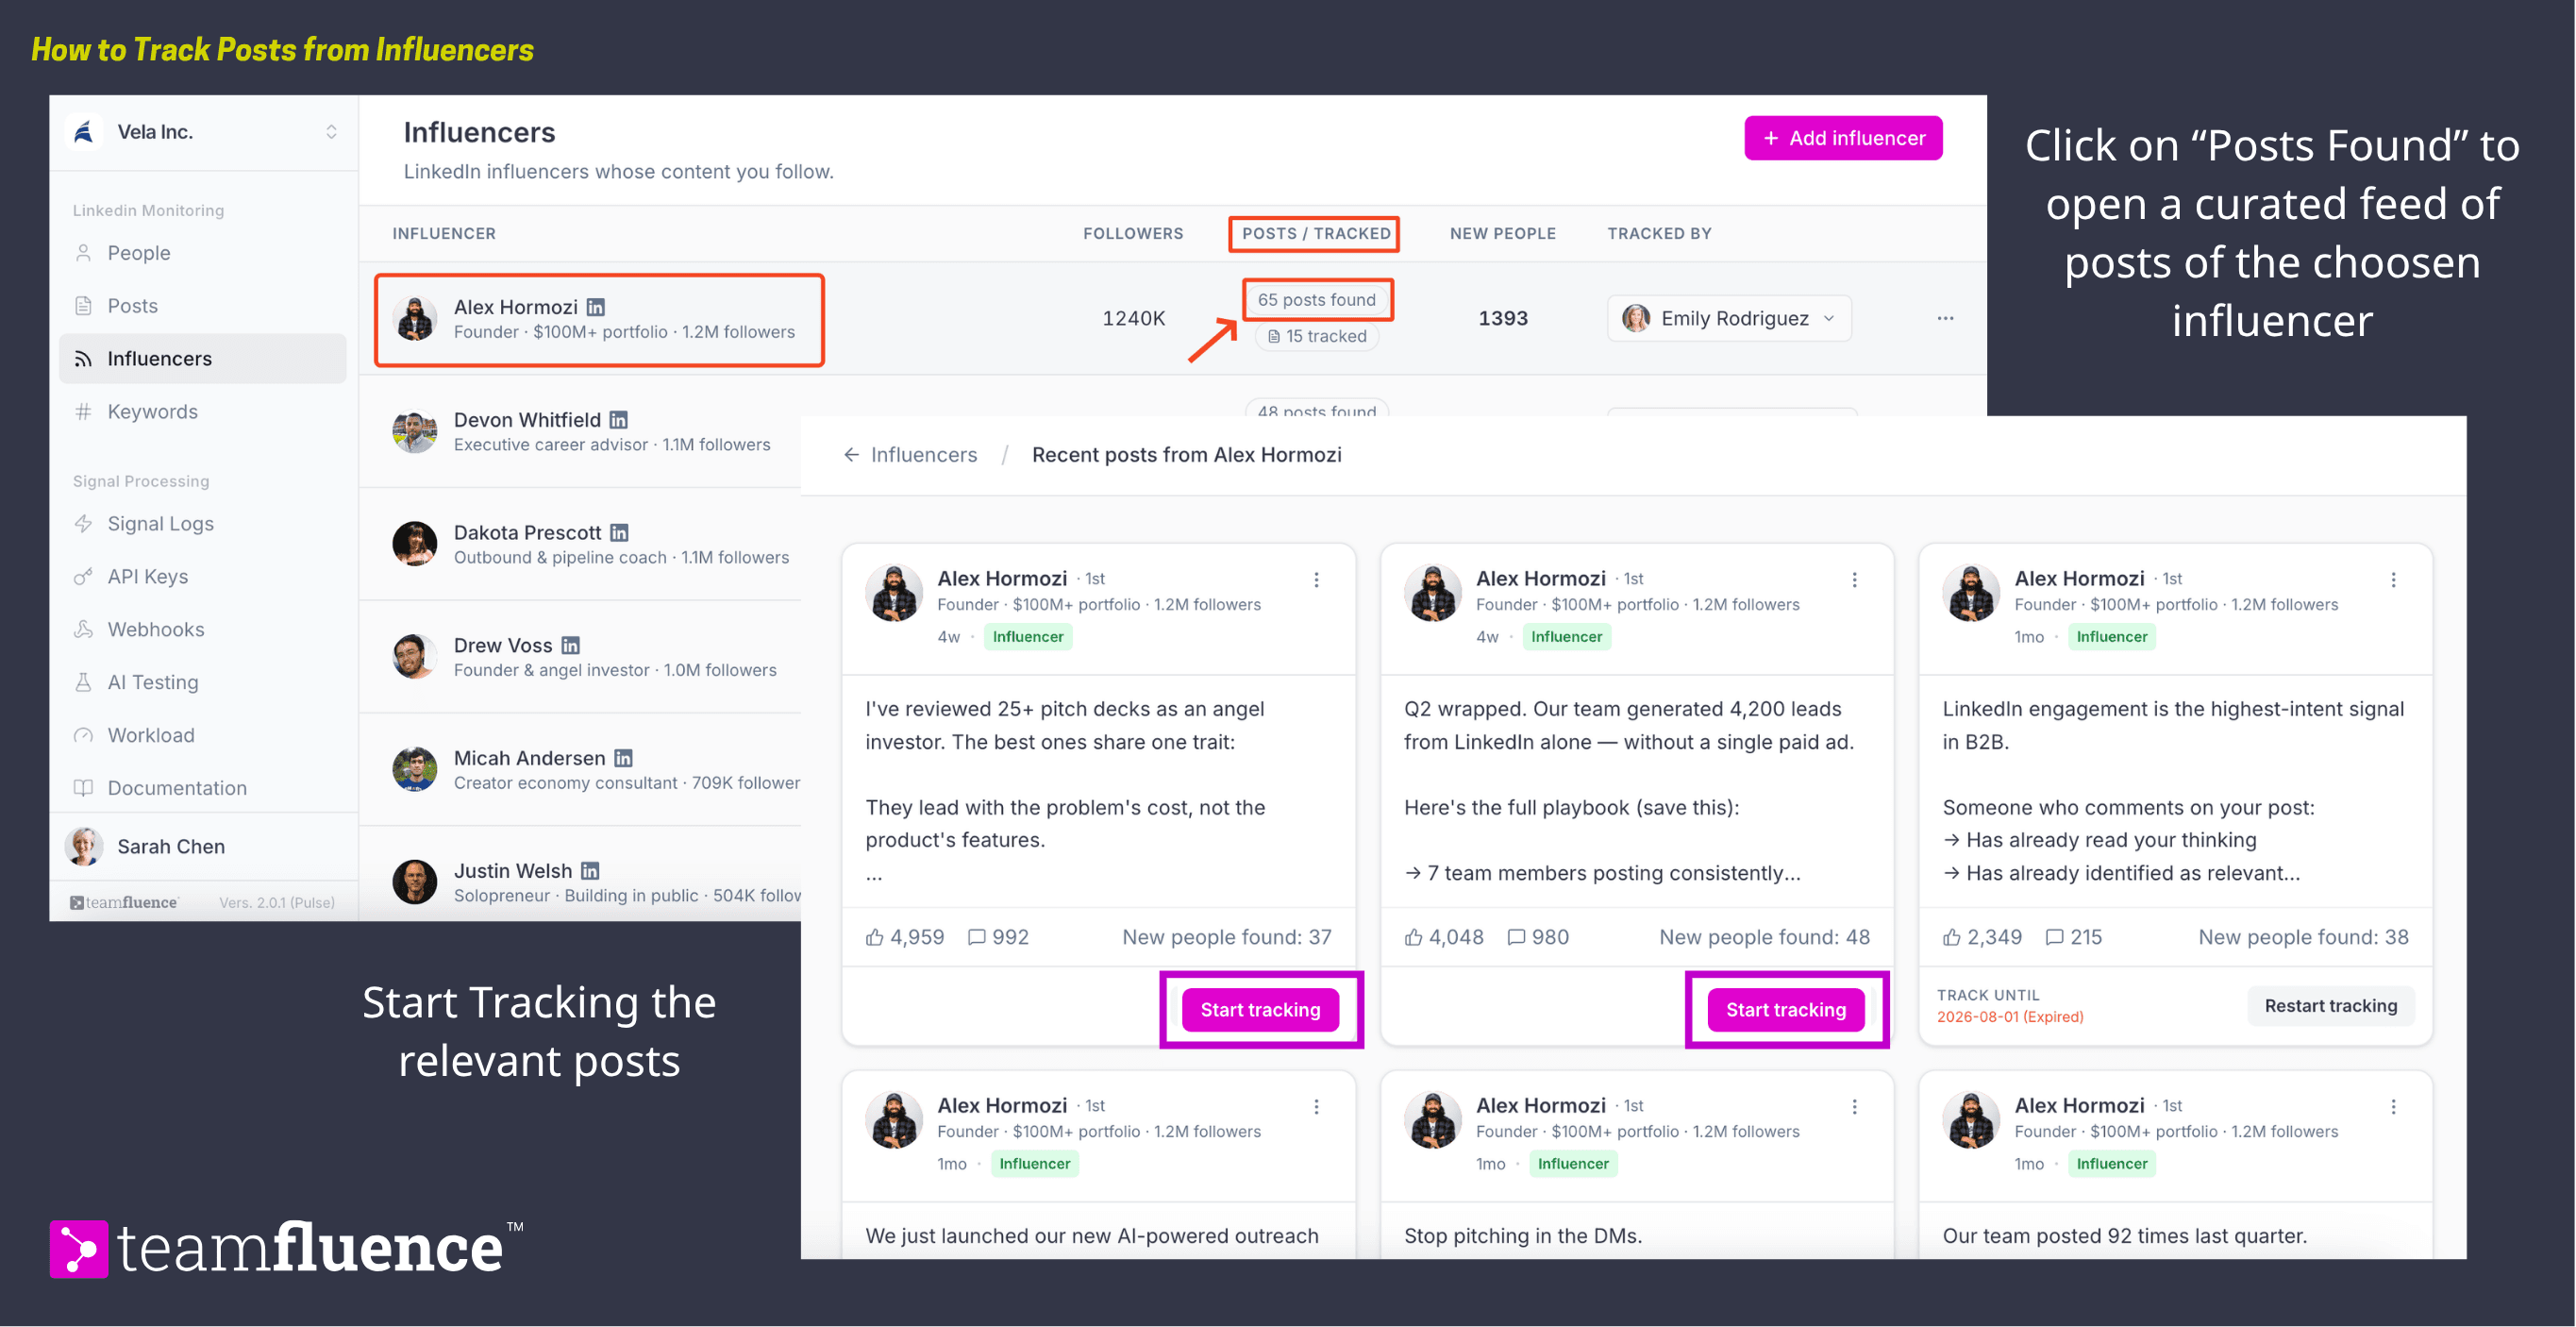2576x1327 pixels.
Task: Click the thumbs-up icon showing 4,959 likes
Action: [x=875, y=937]
